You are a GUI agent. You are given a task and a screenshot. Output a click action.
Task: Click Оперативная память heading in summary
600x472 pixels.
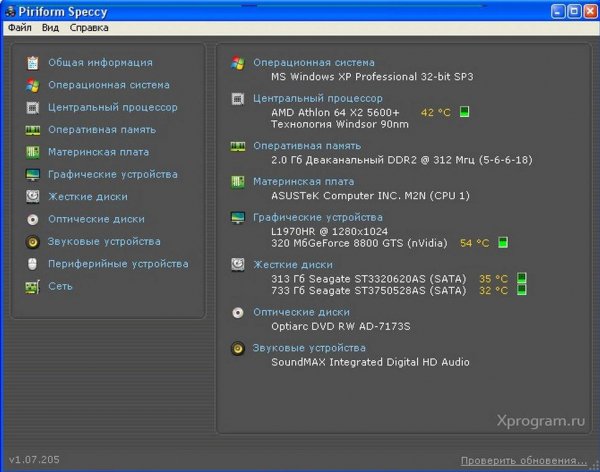click(x=307, y=146)
